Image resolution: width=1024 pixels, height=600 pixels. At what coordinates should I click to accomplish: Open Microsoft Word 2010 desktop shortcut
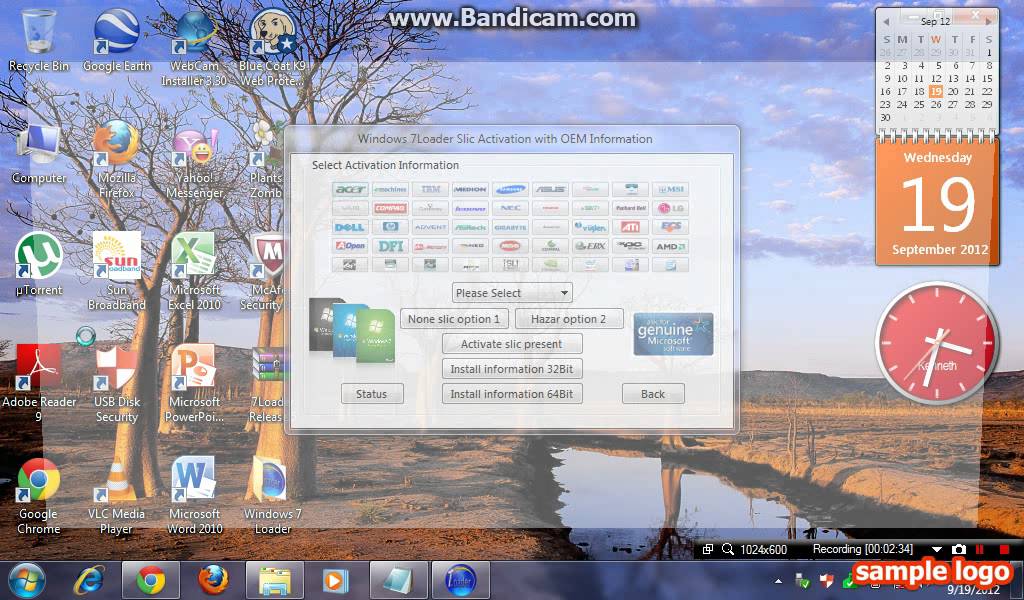[x=195, y=496]
